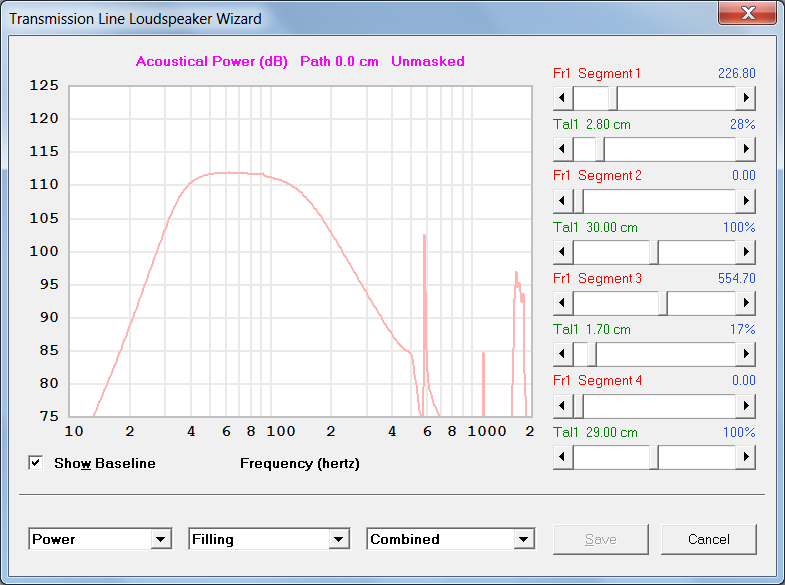Open the Combined dropdown list
The width and height of the screenshot is (785, 585).
(524, 539)
